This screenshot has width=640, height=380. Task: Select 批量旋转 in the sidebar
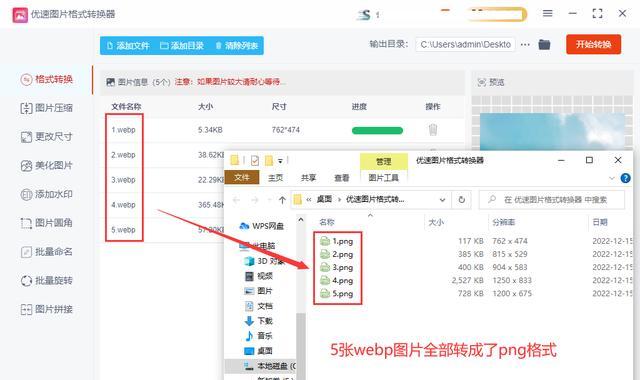47,281
